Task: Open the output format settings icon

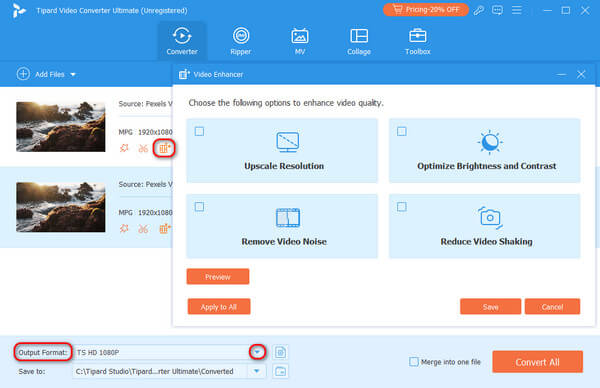Action: coord(280,352)
